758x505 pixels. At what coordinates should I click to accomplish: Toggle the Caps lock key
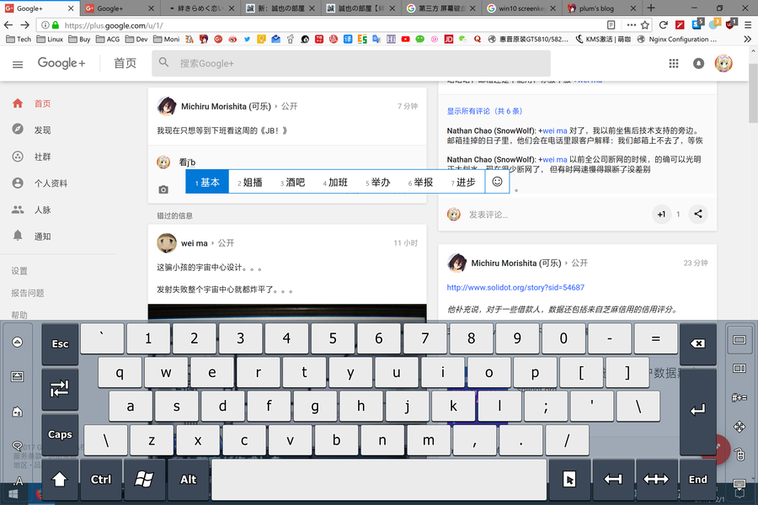60,434
